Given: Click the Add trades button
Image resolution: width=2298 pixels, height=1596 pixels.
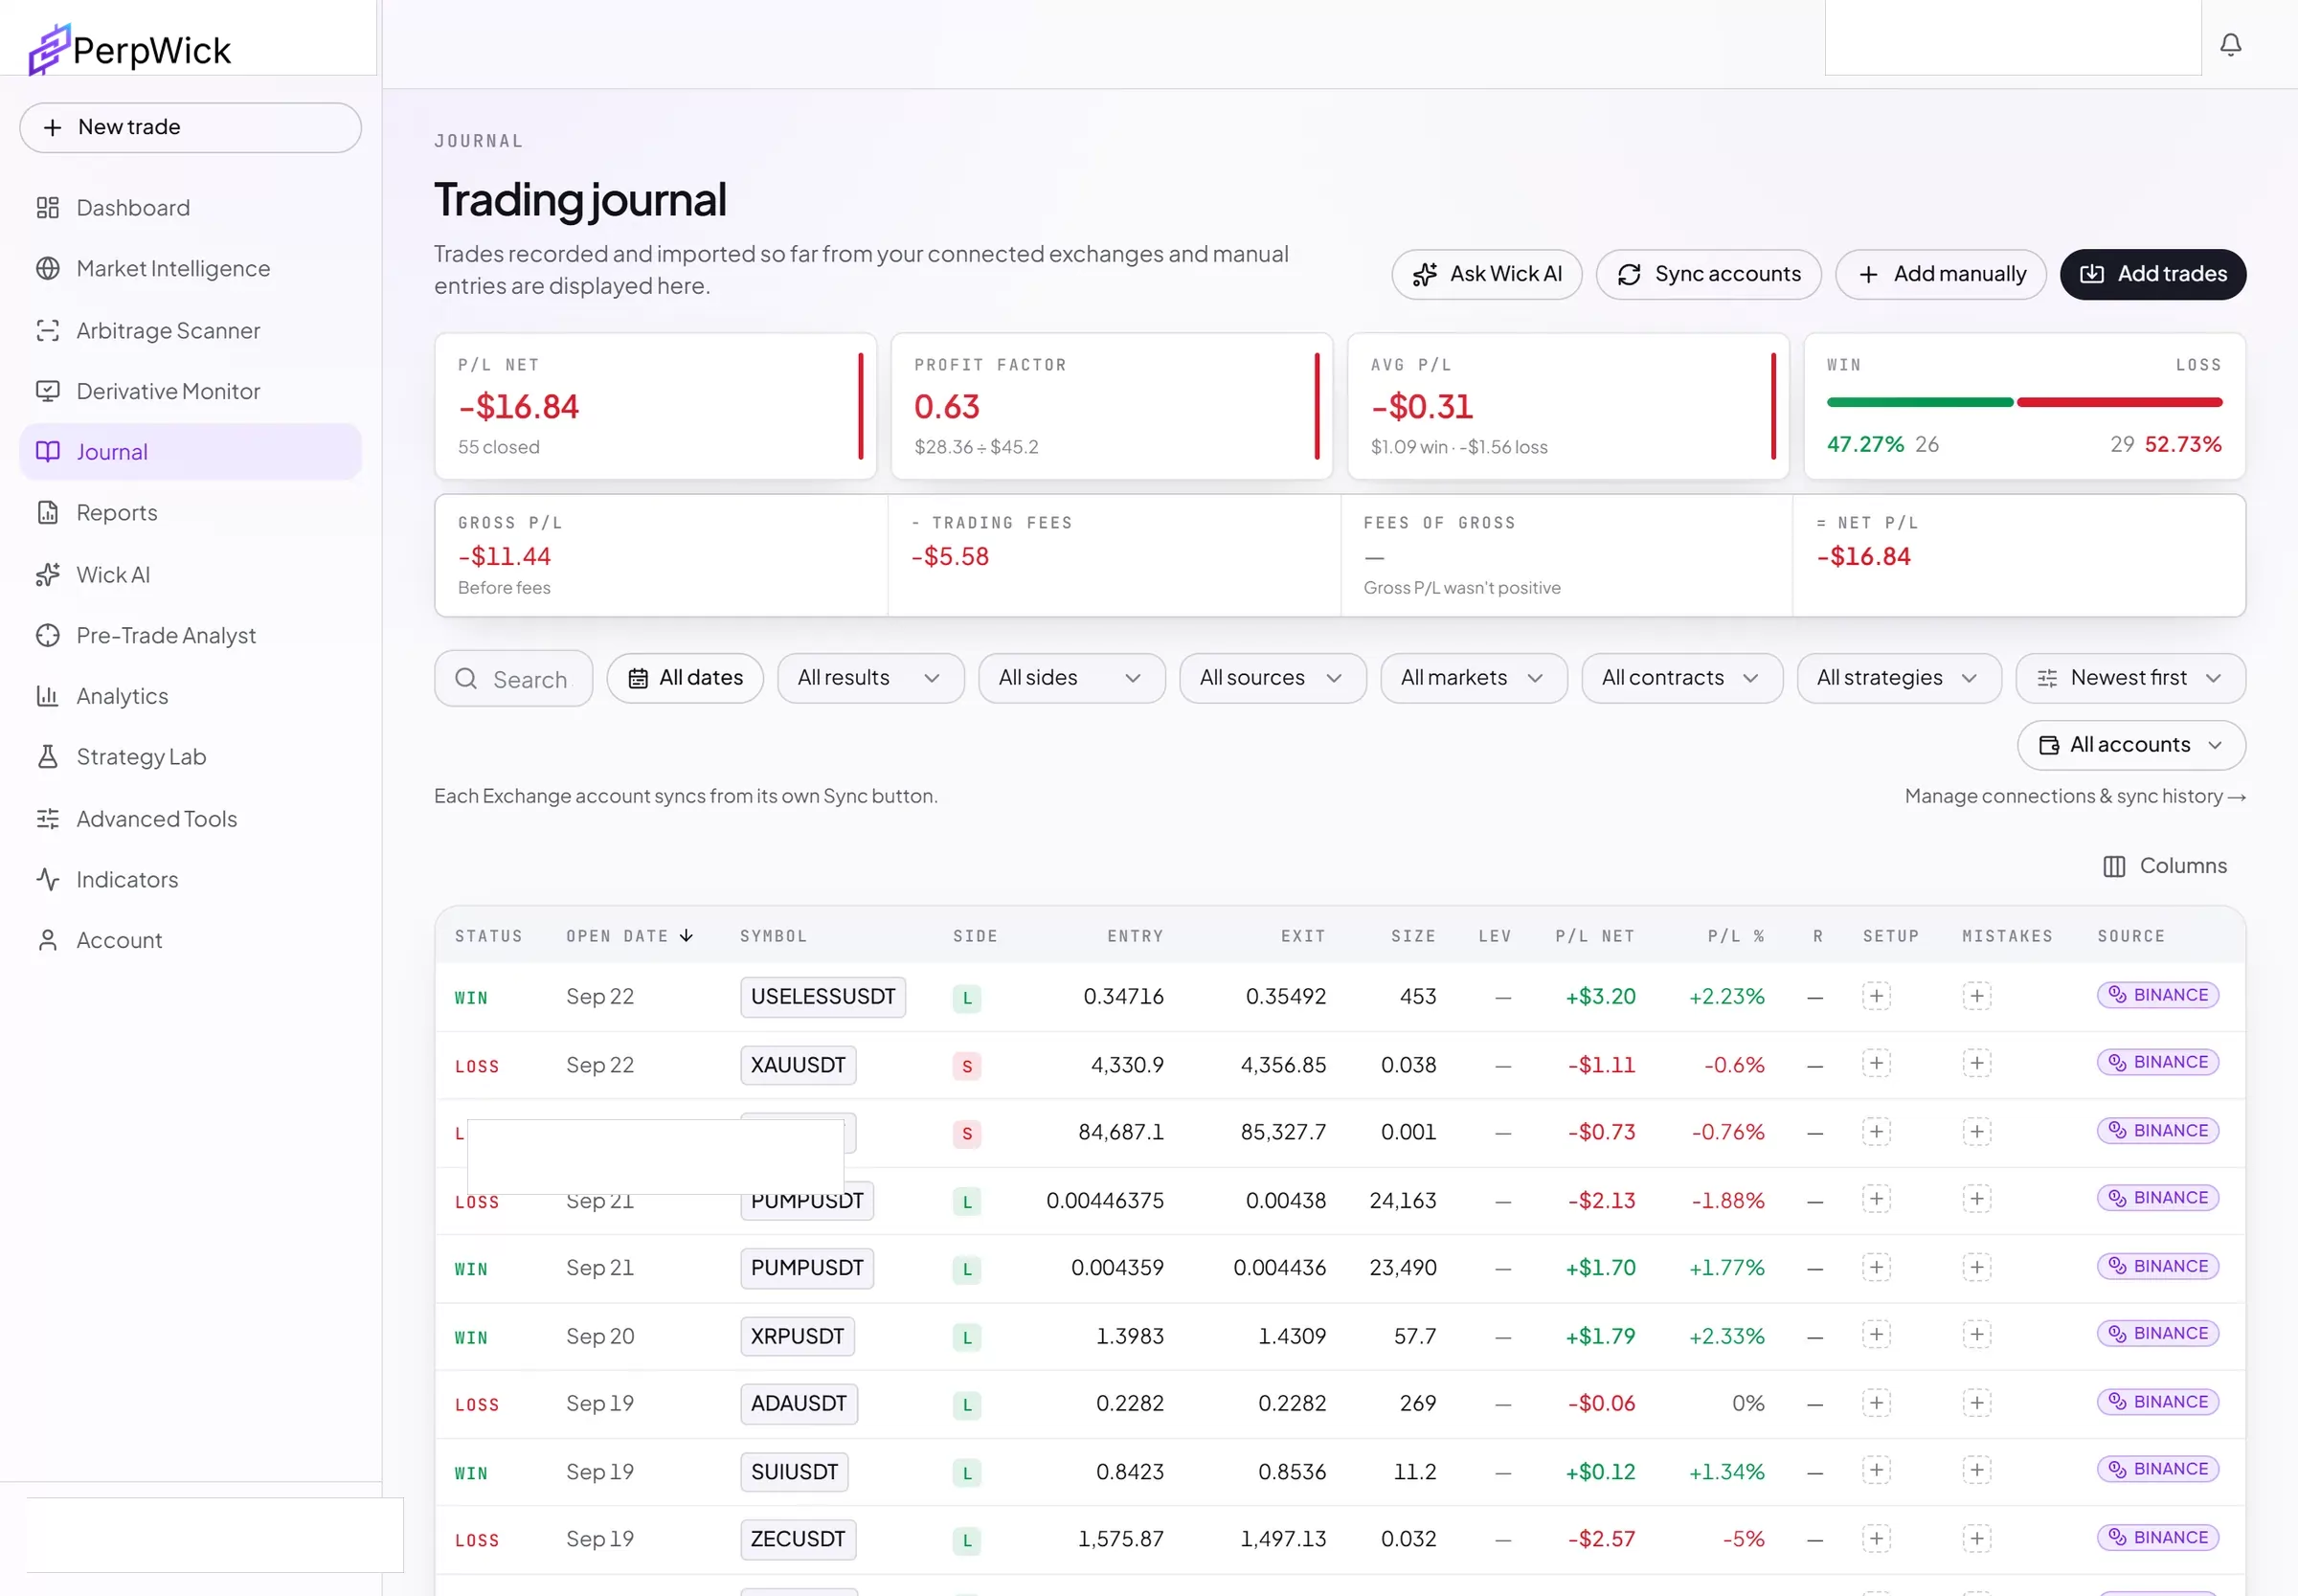Looking at the screenshot, I should pos(2152,274).
